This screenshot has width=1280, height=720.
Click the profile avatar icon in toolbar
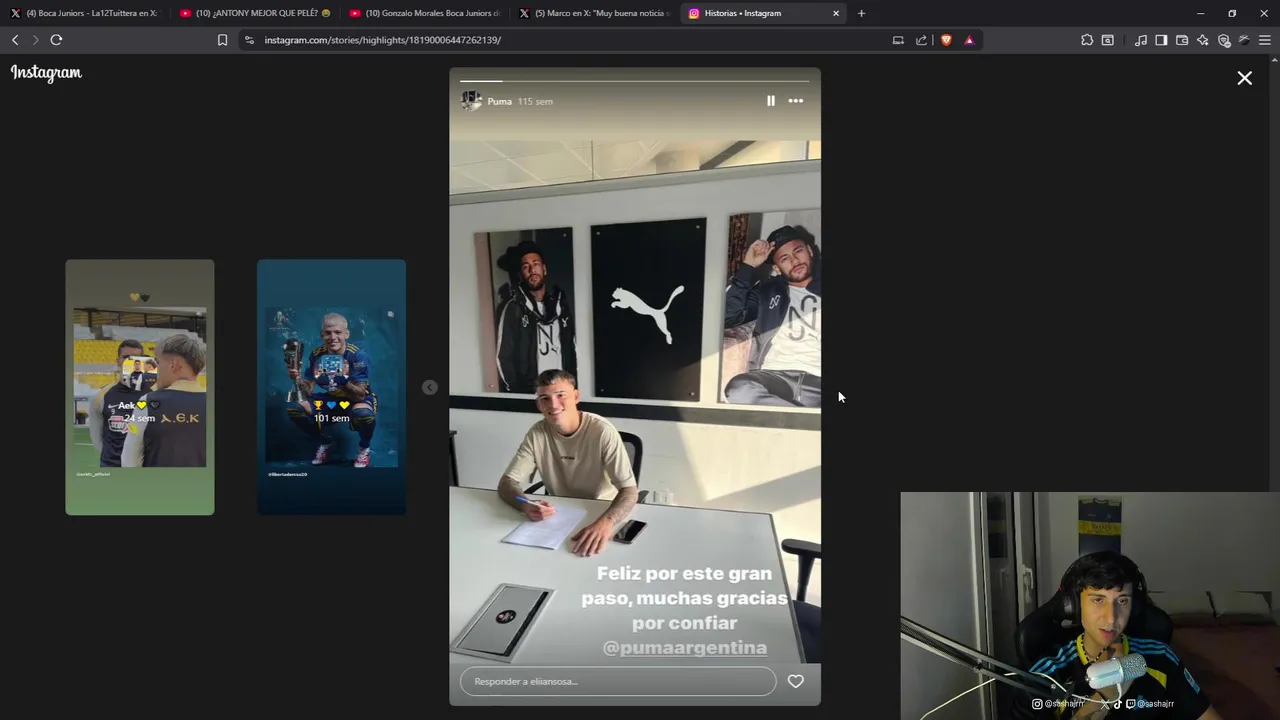point(1244,40)
